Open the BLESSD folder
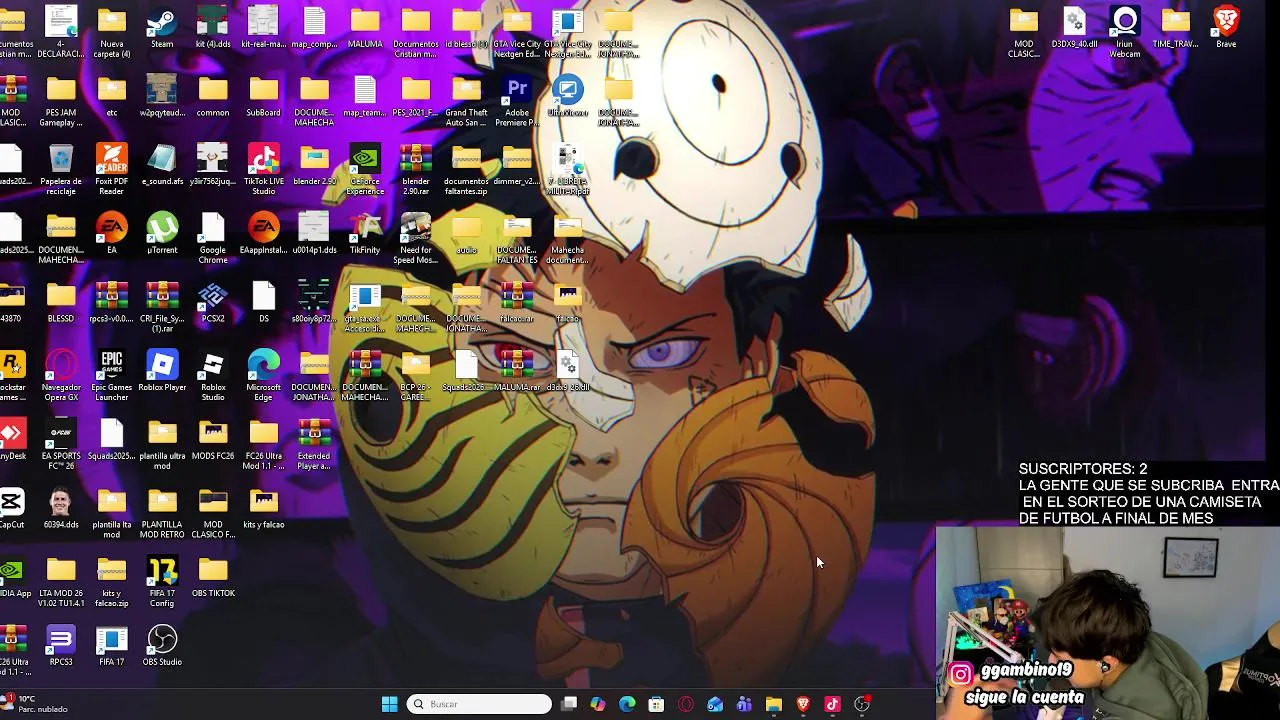The width and height of the screenshot is (1280, 720). coord(61,302)
